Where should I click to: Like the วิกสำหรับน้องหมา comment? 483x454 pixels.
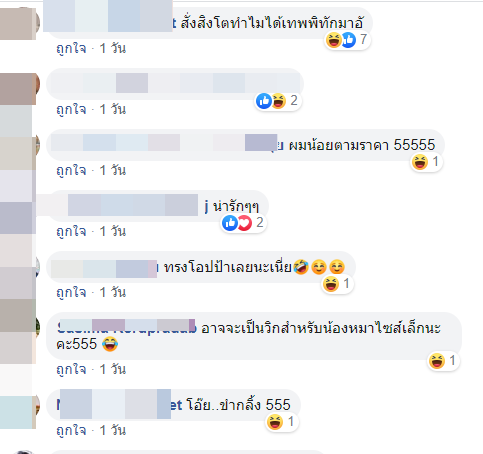click(x=71, y=370)
